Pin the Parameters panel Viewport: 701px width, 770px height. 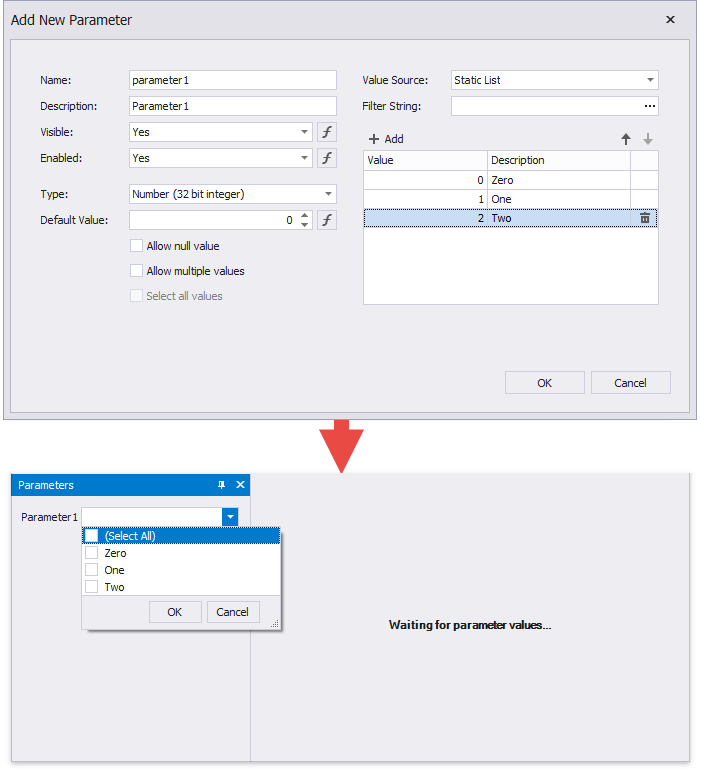click(222, 485)
